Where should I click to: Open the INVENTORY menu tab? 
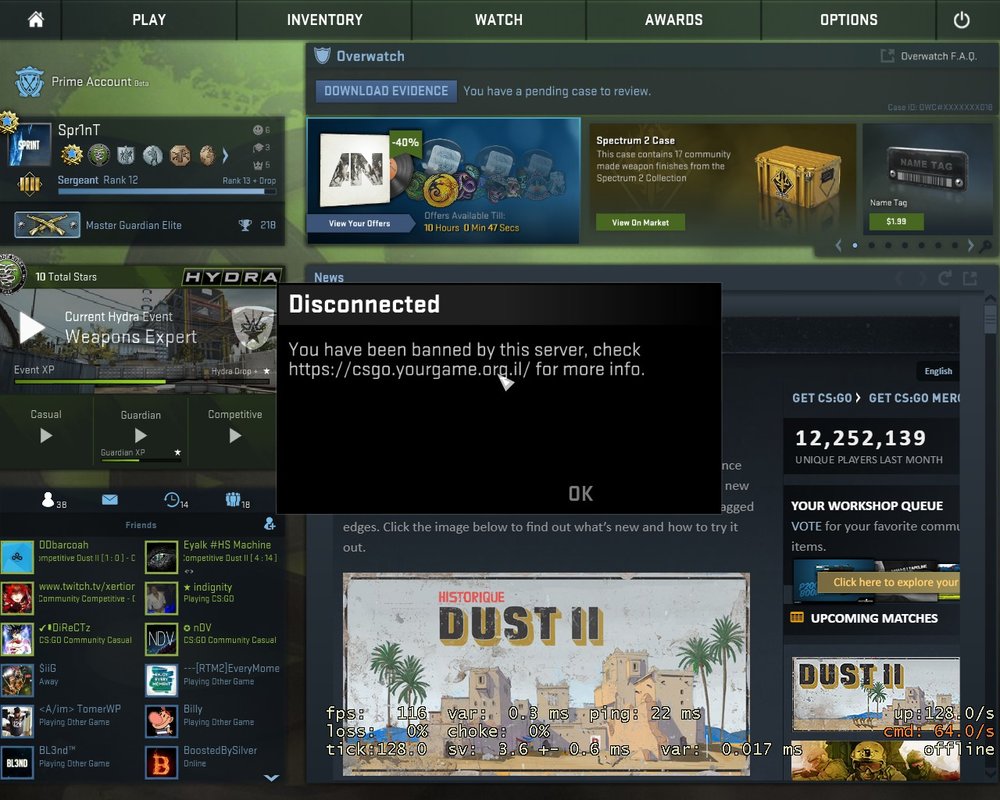[x=324, y=20]
